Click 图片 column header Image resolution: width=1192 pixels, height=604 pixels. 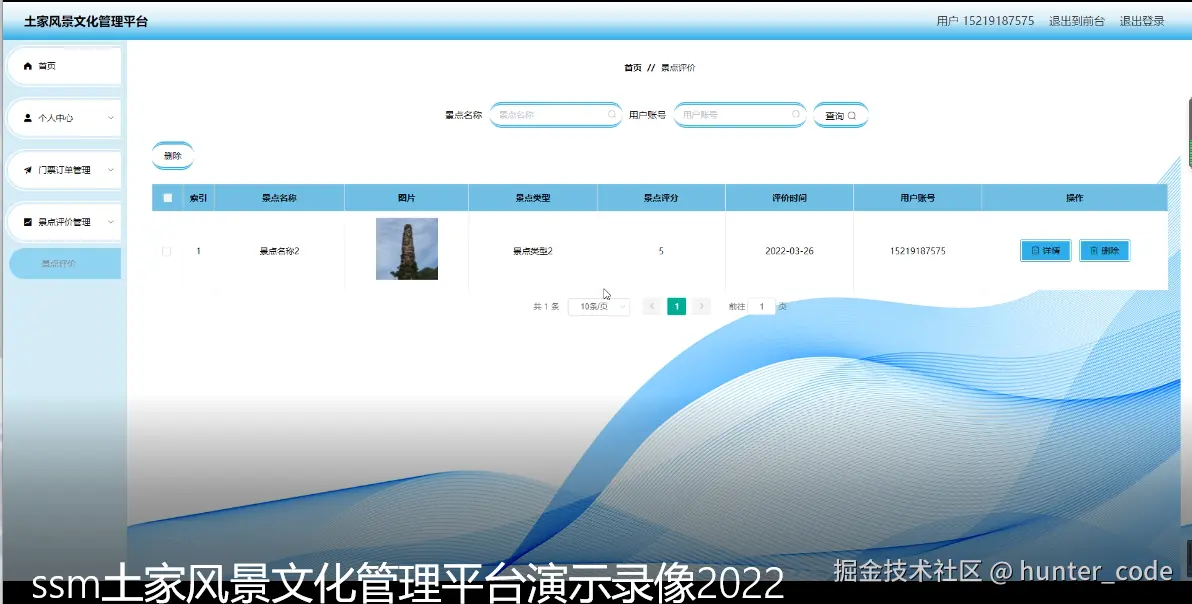pos(407,198)
